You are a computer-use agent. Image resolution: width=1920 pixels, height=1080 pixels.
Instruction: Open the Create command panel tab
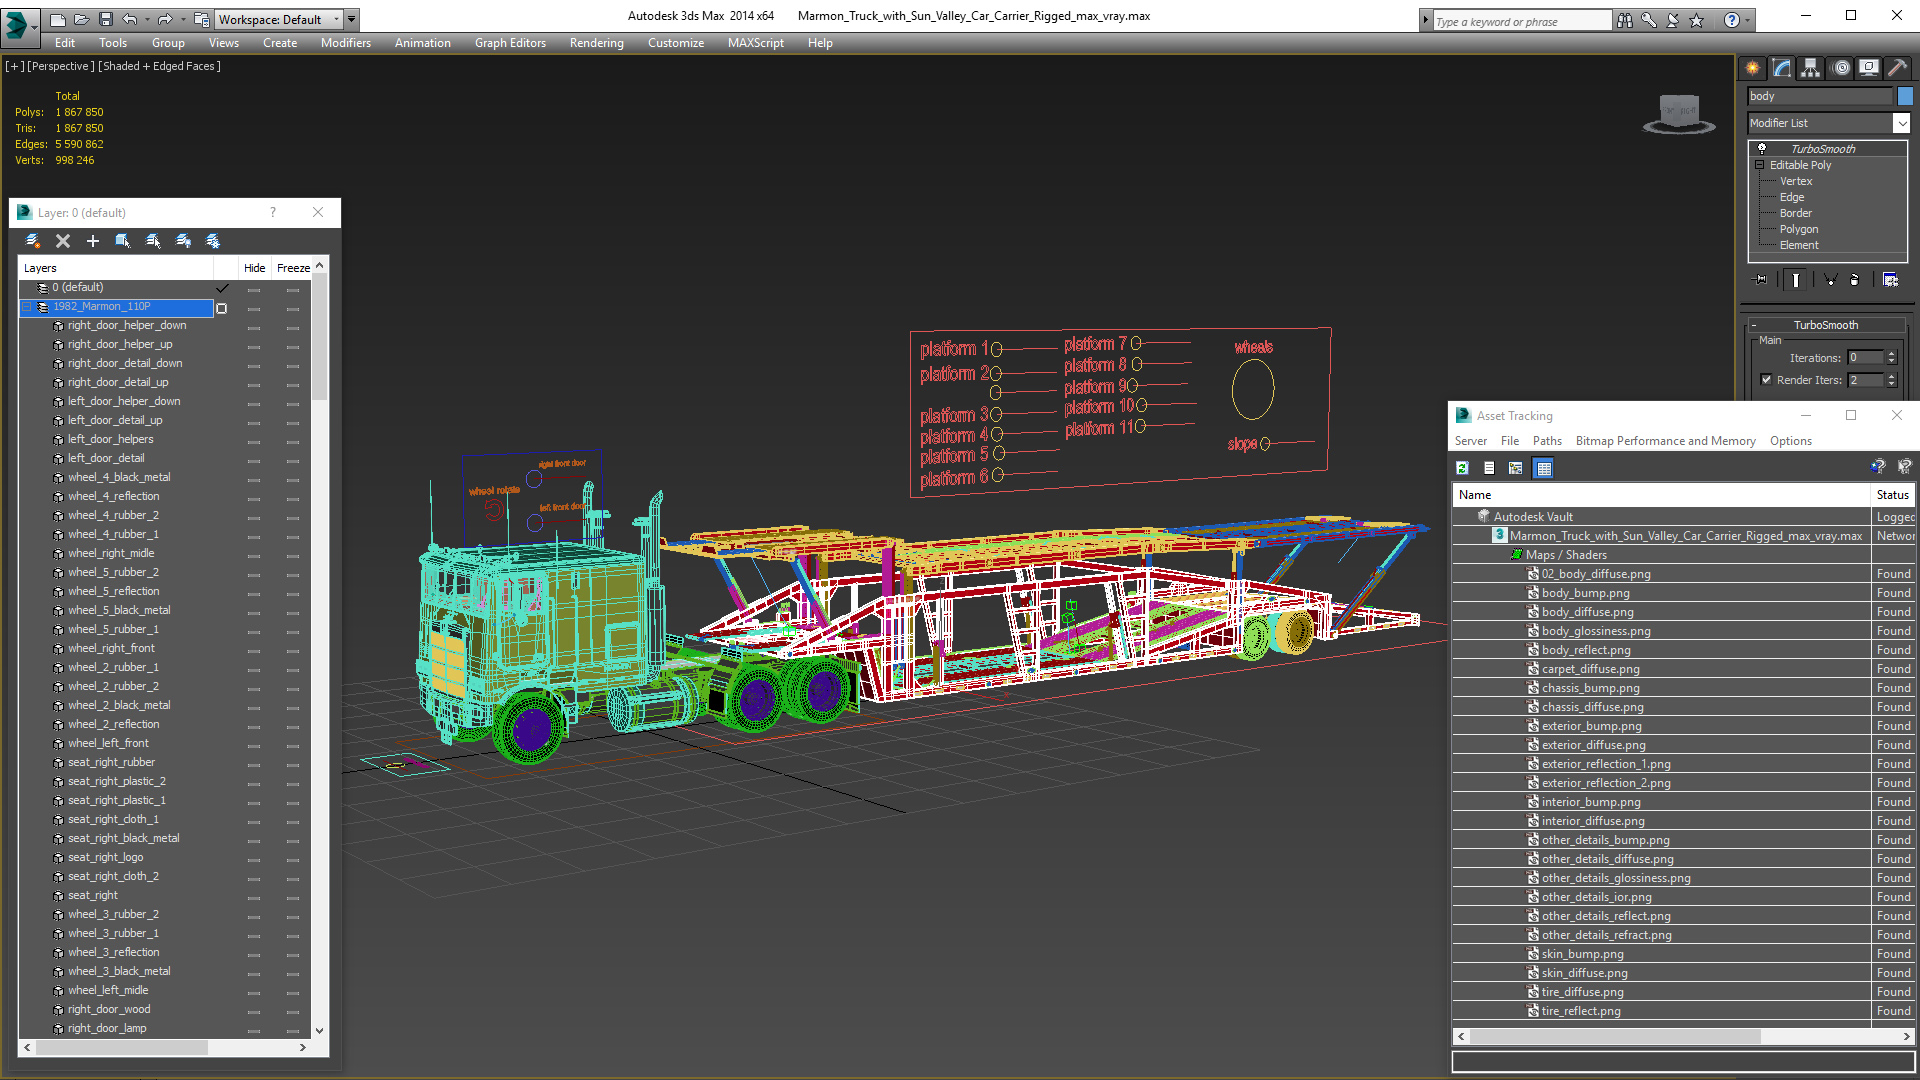1753,68
